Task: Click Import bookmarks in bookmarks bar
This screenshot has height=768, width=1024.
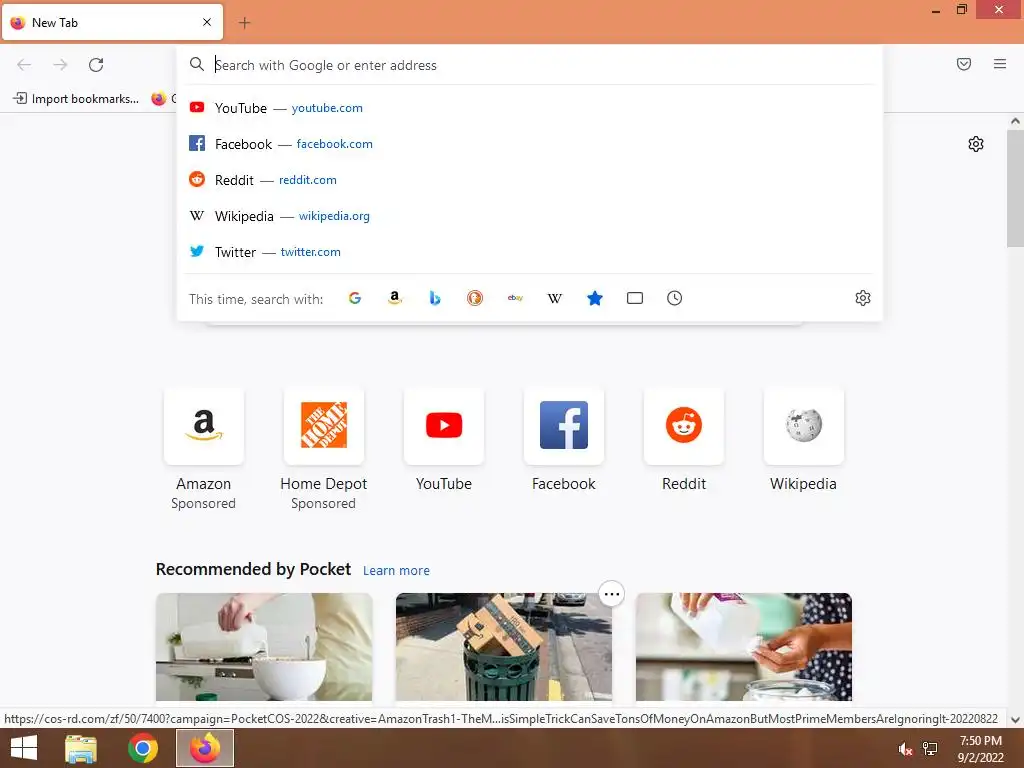Action: point(76,99)
